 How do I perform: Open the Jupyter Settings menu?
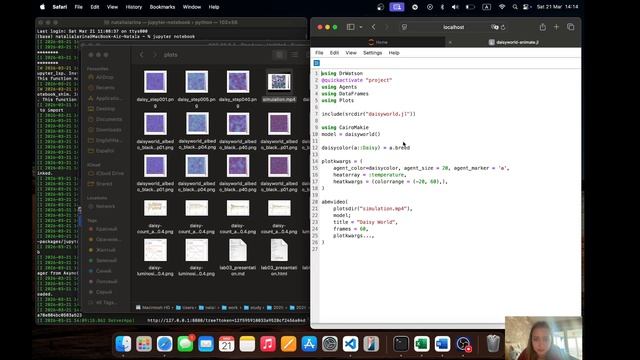[372, 53]
